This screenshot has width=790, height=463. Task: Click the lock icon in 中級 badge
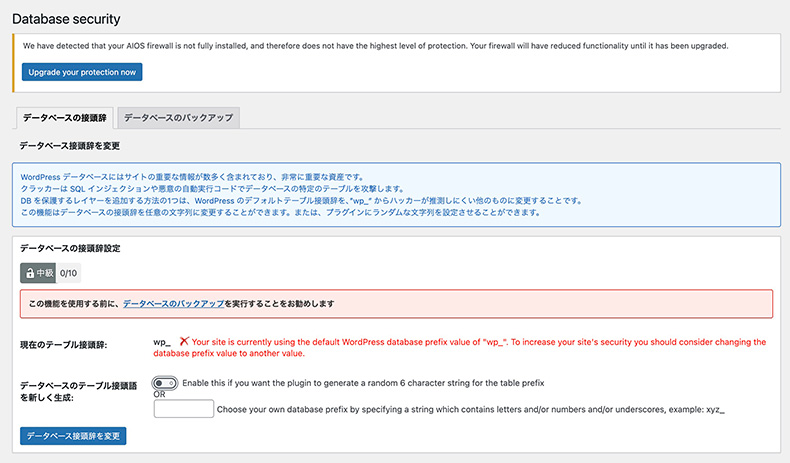click(x=30, y=272)
